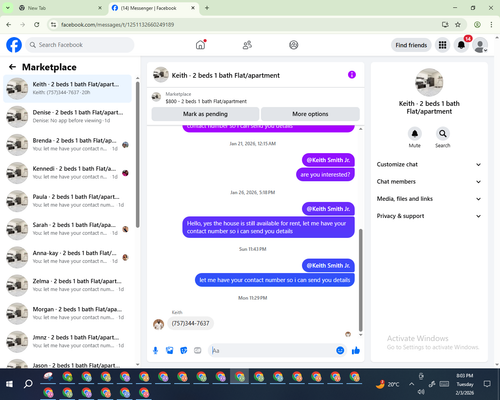Open Keith conversation in chat list

[x=67, y=88]
